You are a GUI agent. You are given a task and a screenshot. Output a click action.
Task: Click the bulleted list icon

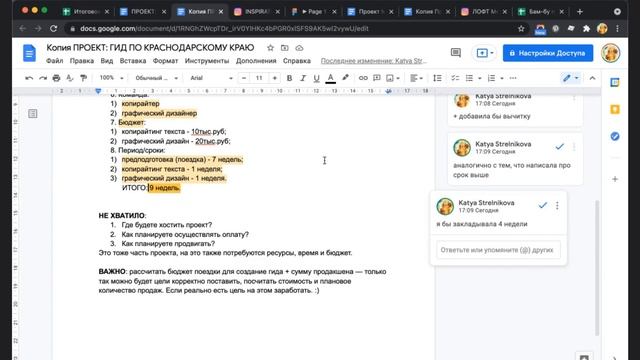coord(469,78)
